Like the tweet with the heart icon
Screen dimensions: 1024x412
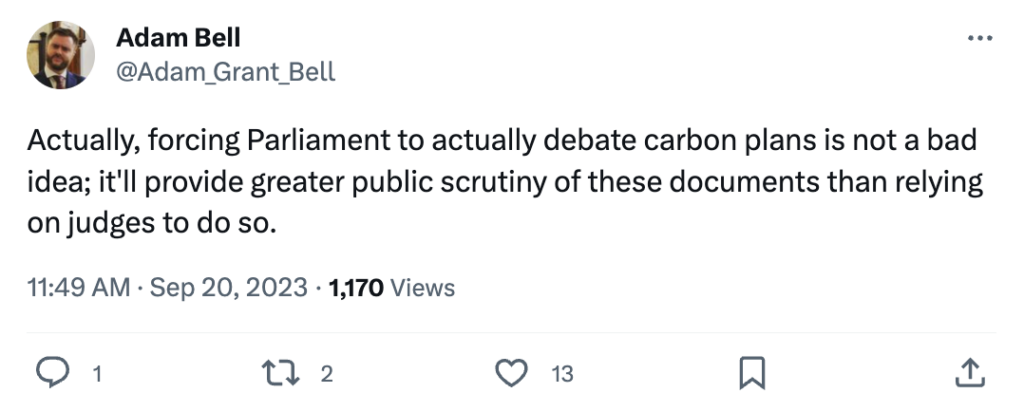point(513,373)
